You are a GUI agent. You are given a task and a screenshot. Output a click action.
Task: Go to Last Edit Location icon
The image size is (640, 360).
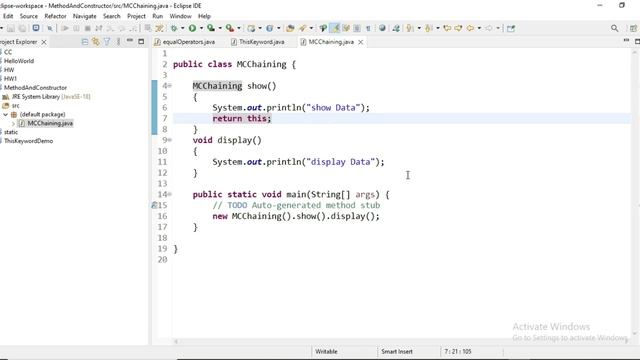click(x=447, y=28)
